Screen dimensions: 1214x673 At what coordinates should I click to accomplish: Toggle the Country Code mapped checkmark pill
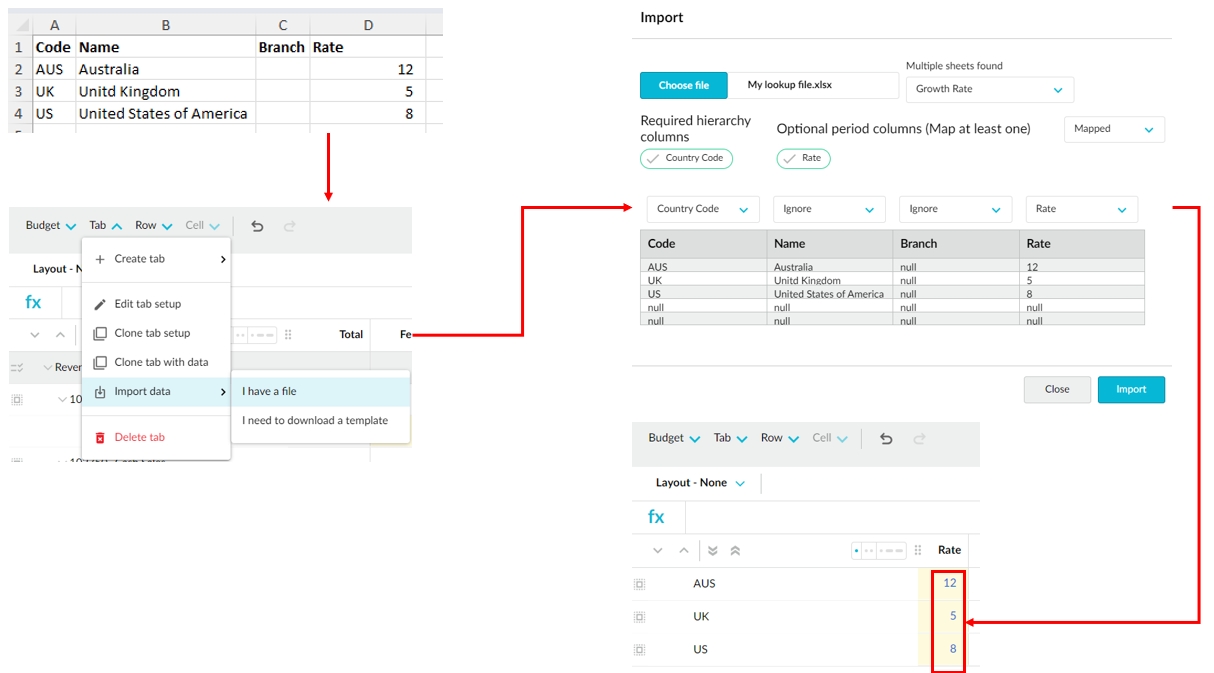click(686, 158)
